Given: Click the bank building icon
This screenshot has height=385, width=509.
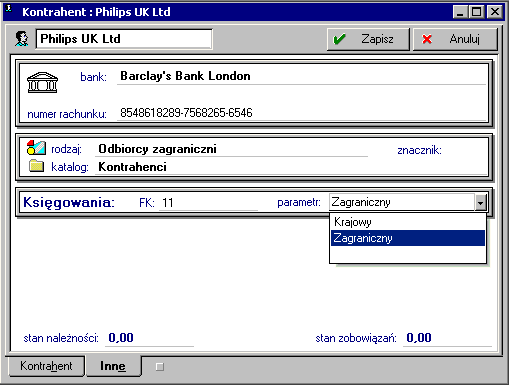Looking at the screenshot, I should click(42, 82).
